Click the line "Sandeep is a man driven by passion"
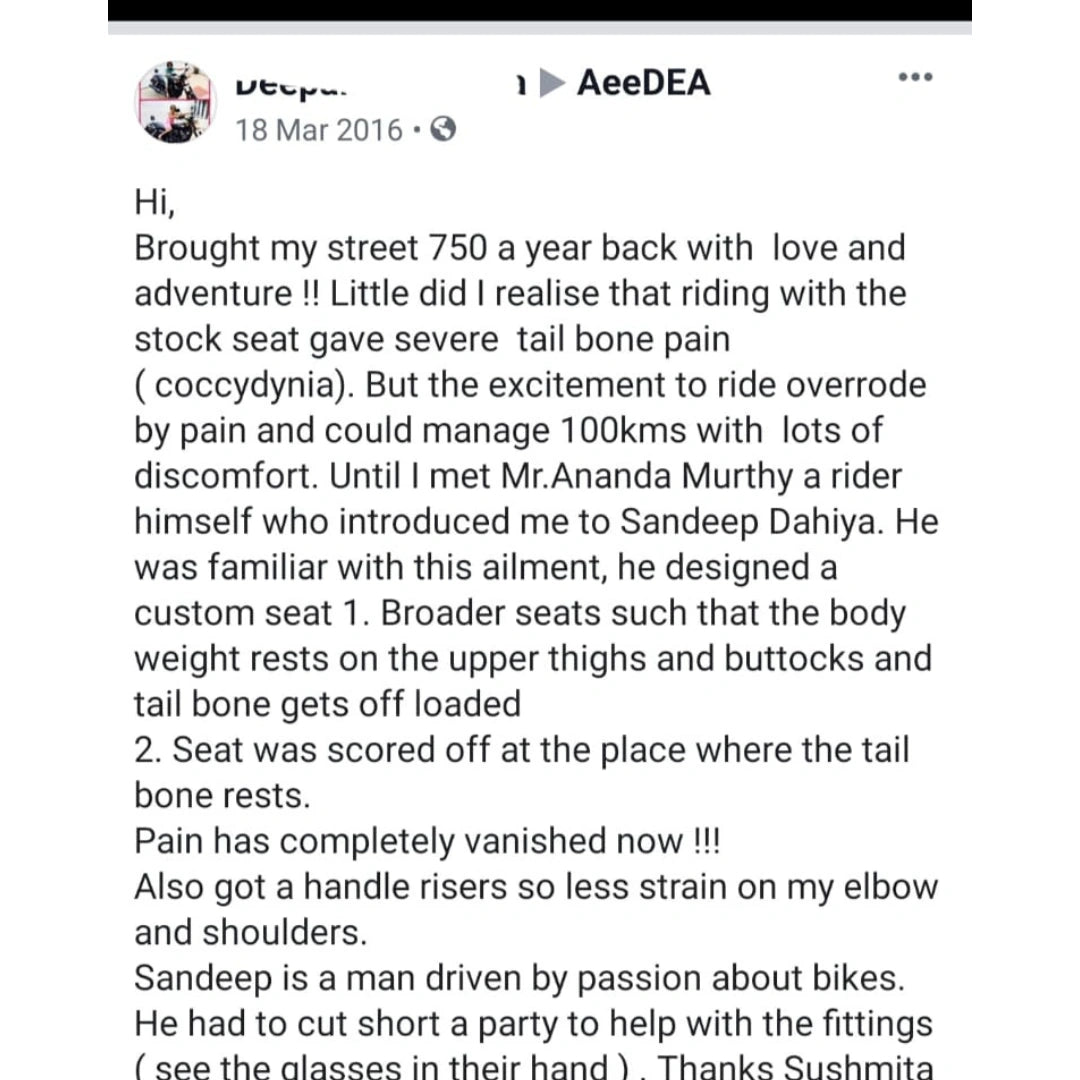This screenshot has width=1080, height=1080. coord(519,978)
